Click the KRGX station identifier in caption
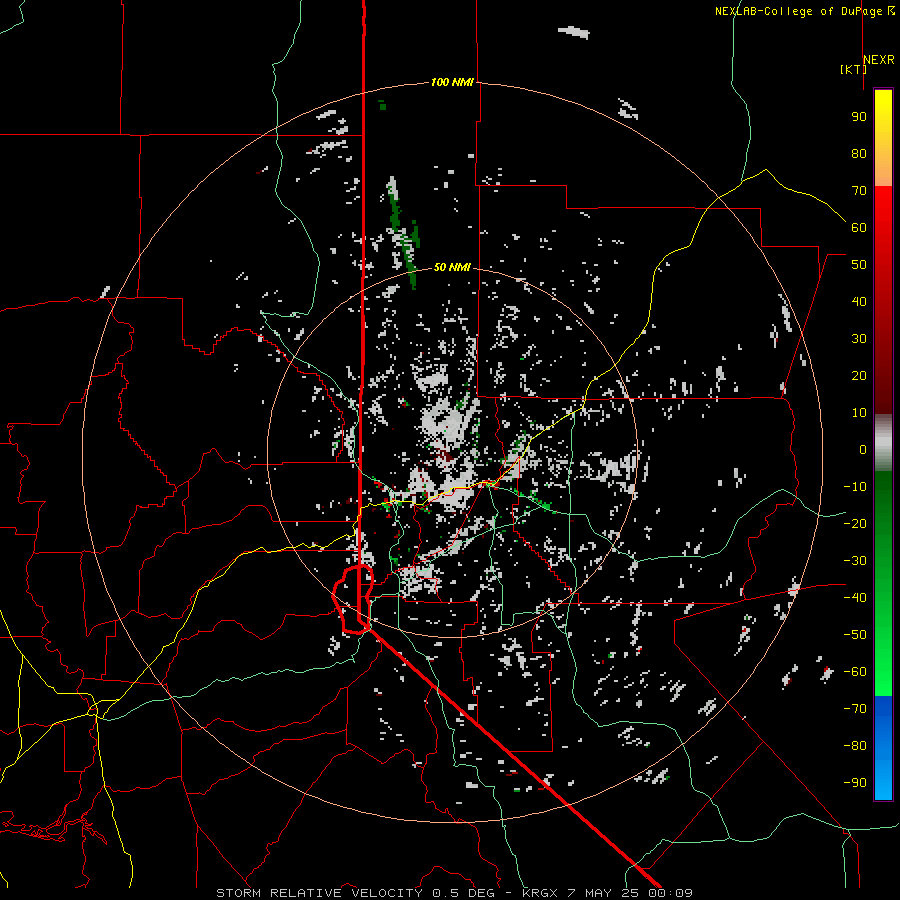 point(540,893)
